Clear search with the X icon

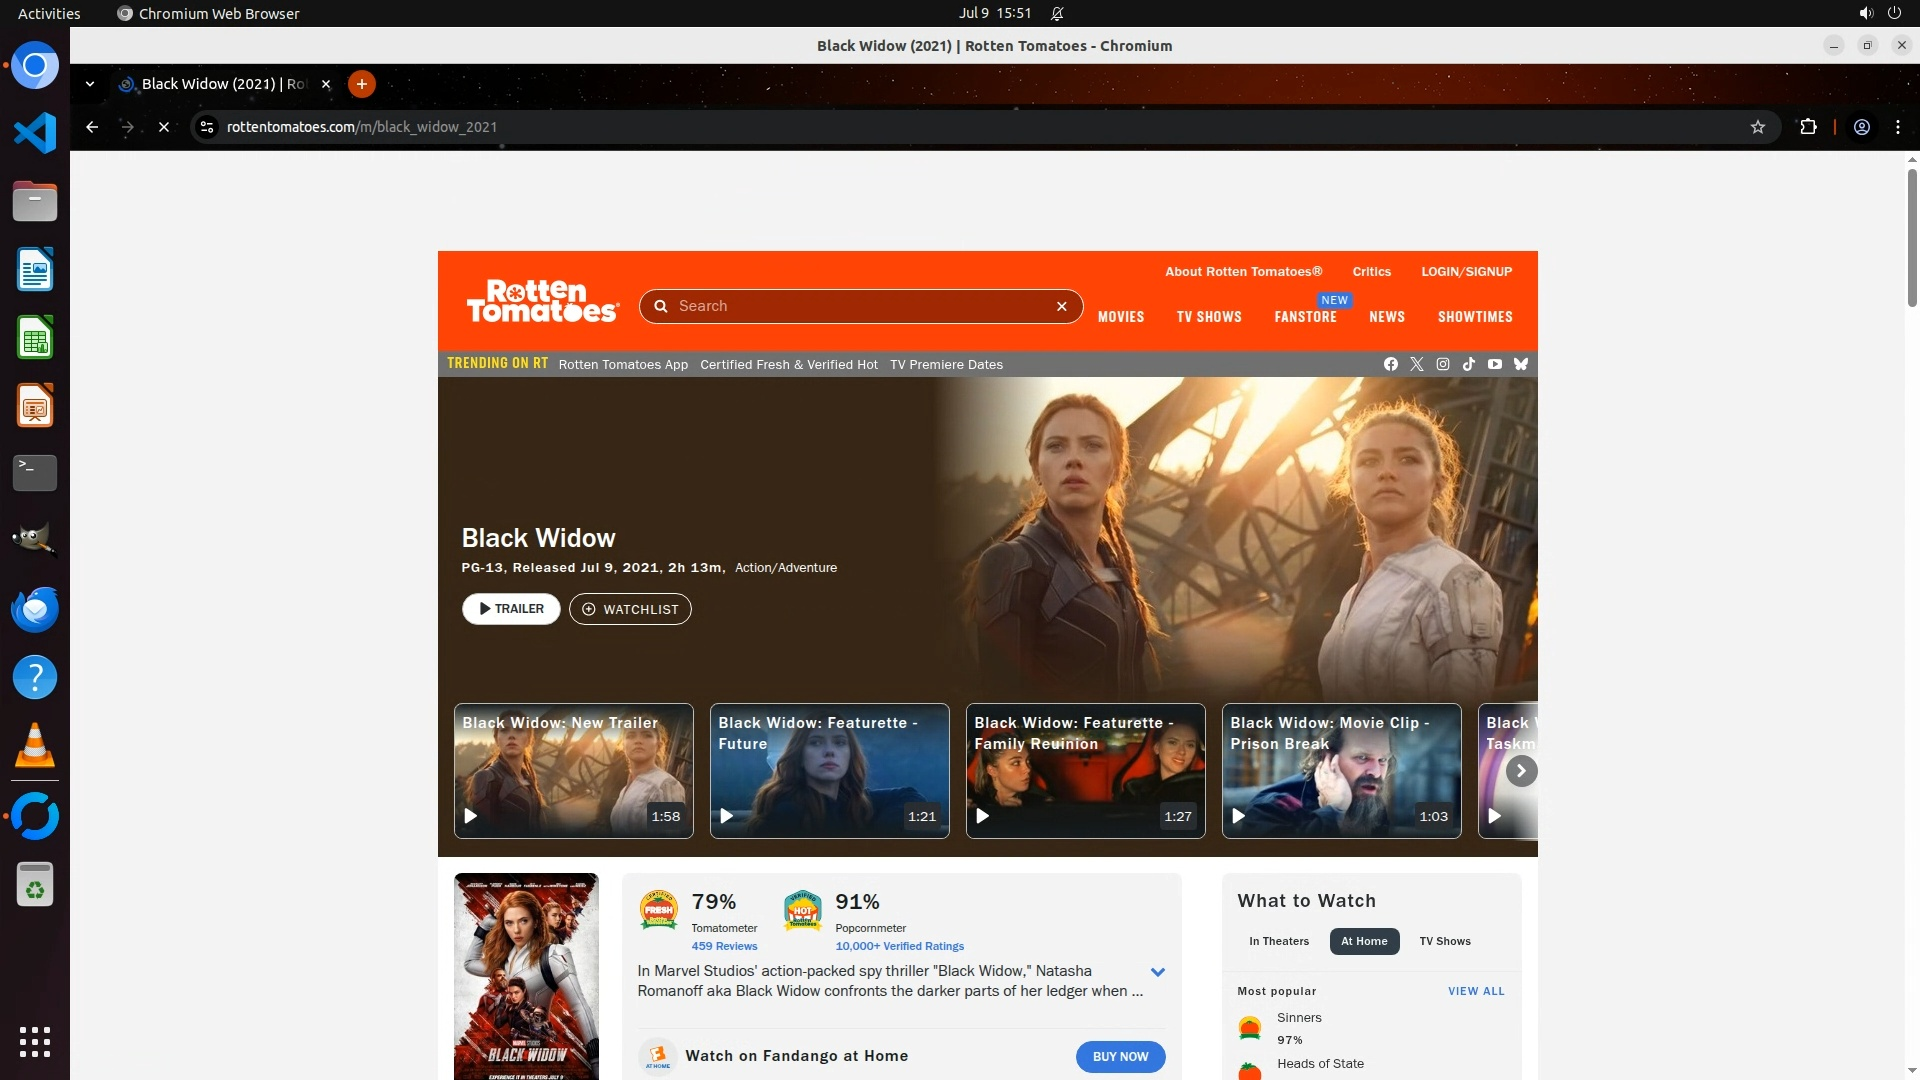click(x=1061, y=307)
